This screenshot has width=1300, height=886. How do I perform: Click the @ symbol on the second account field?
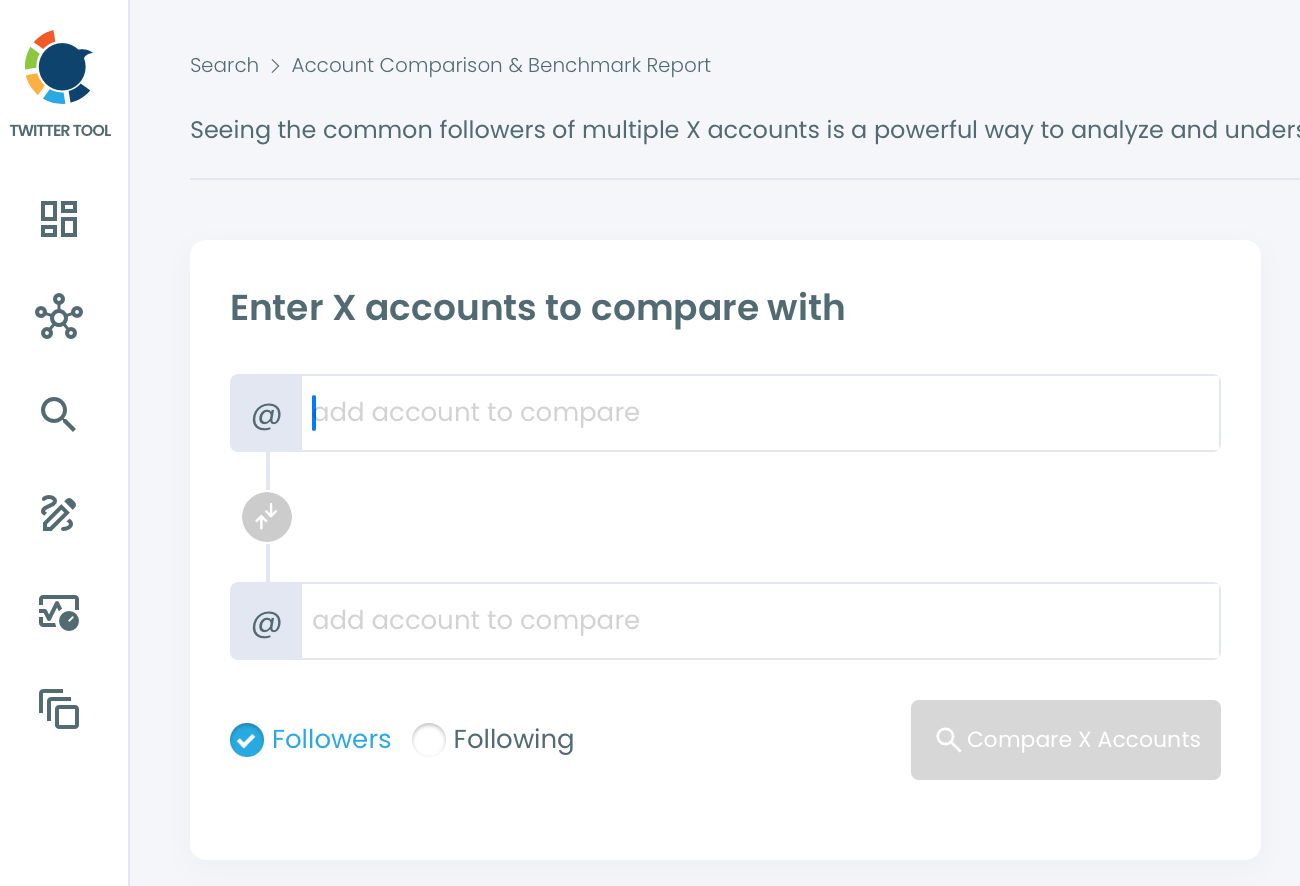click(x=266, y=621)
